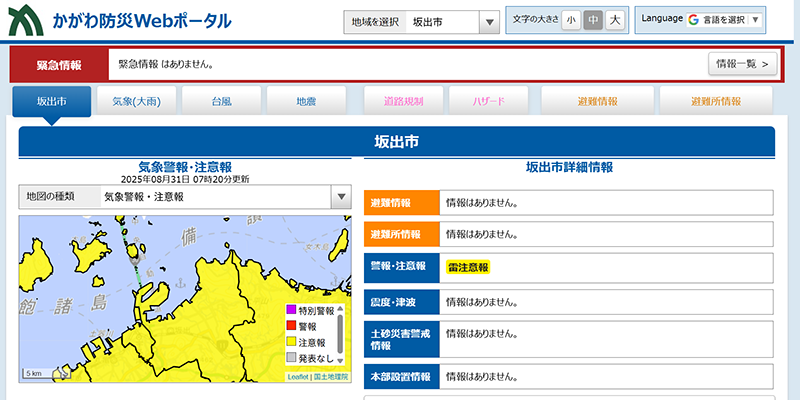Set text size to 小
This screenshot has width=800, height=400.
[x=570, y=20]
